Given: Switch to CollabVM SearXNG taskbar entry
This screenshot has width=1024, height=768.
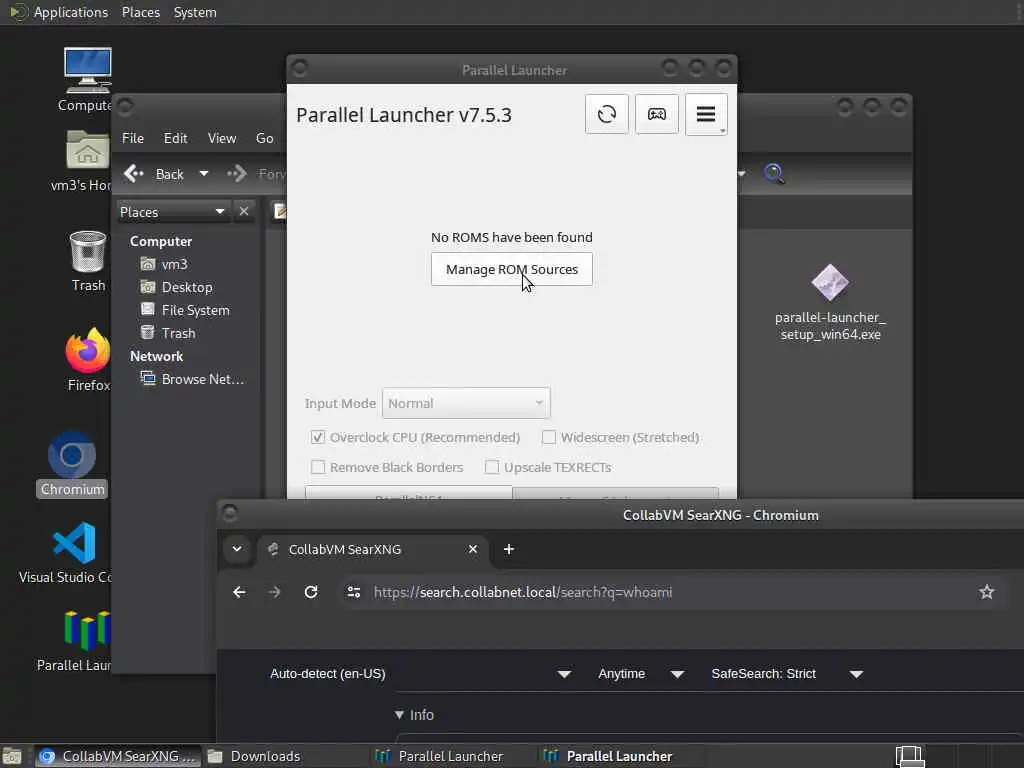Looking at the screenshot, I should point(118,756).
